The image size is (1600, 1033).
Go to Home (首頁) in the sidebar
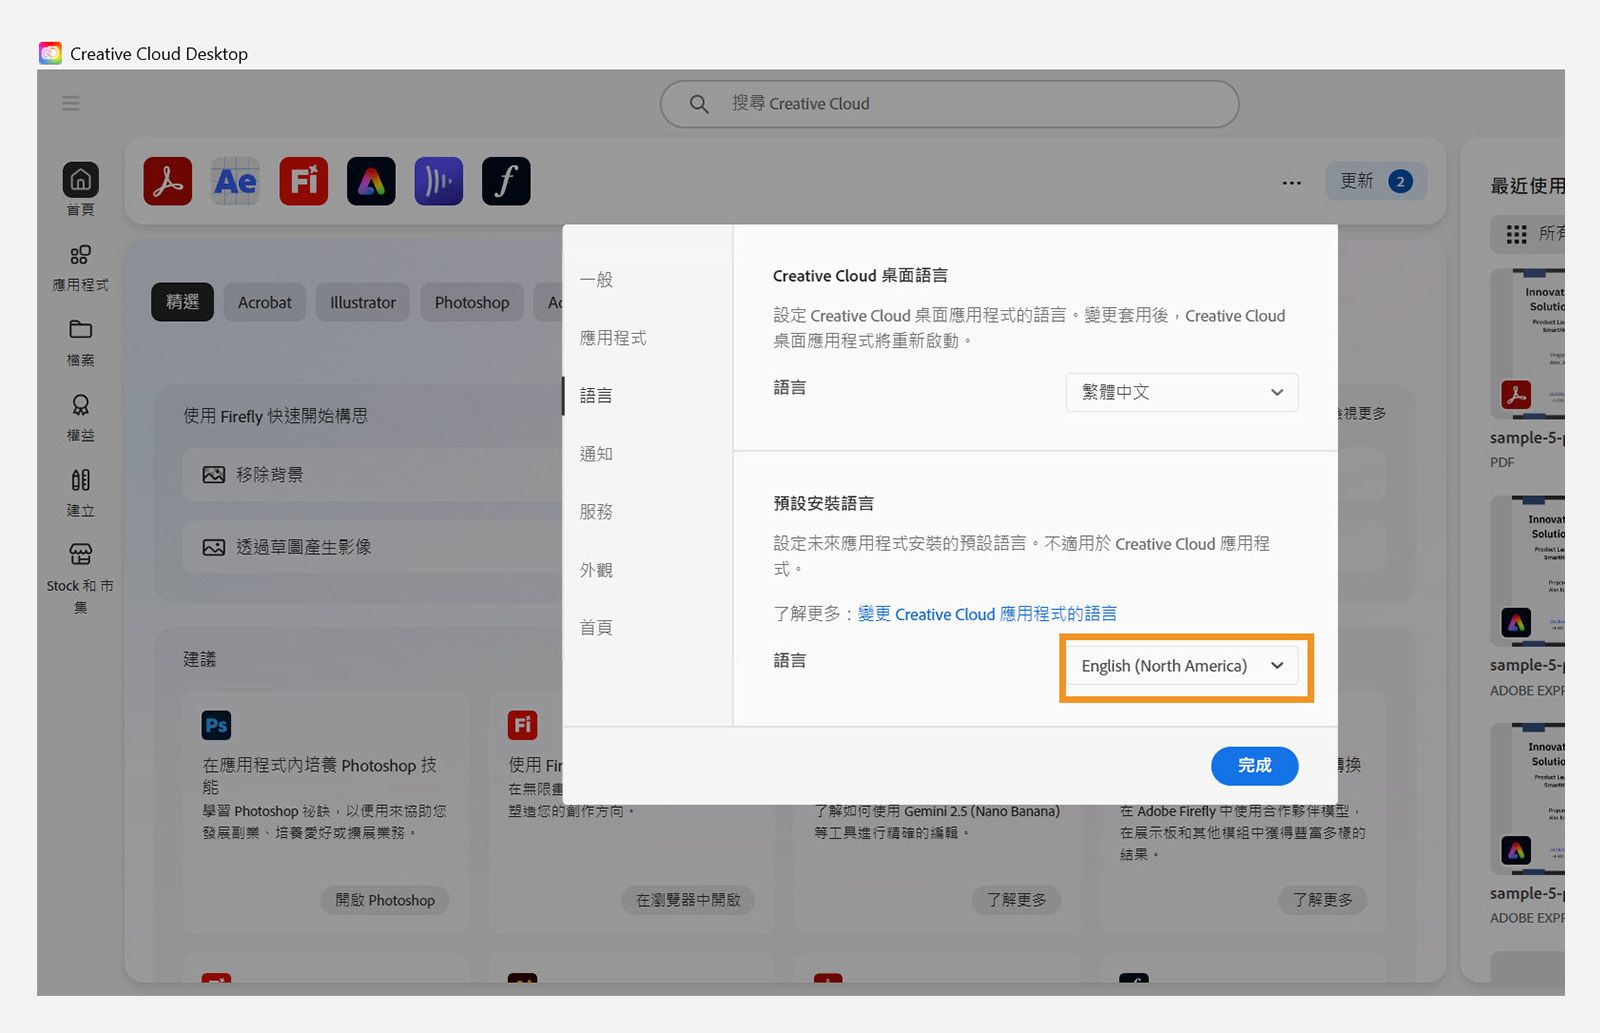[81, 189]
